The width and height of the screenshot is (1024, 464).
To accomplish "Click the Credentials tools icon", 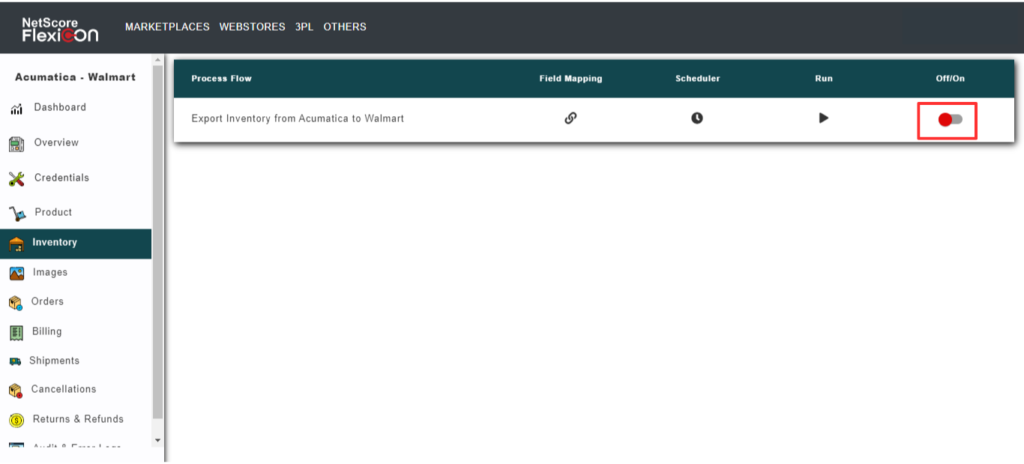I will [x=17, y=178].
